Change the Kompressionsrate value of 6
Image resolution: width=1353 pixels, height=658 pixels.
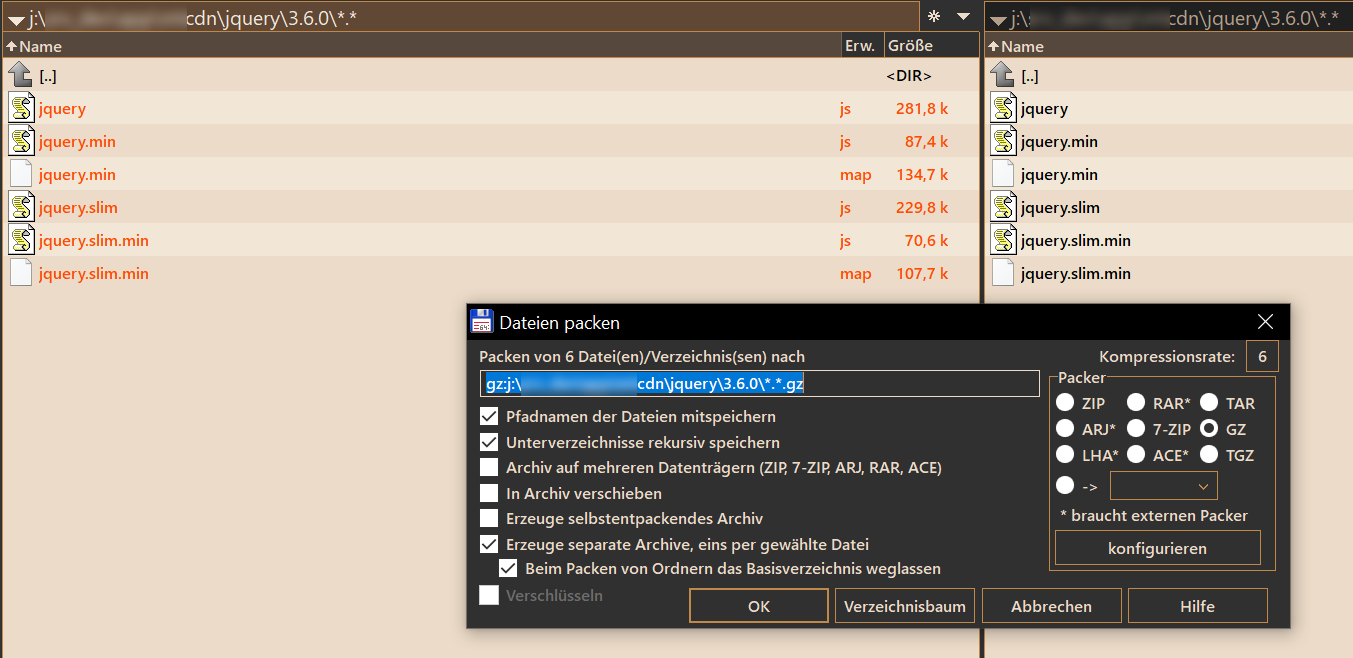coord(1261,355)
